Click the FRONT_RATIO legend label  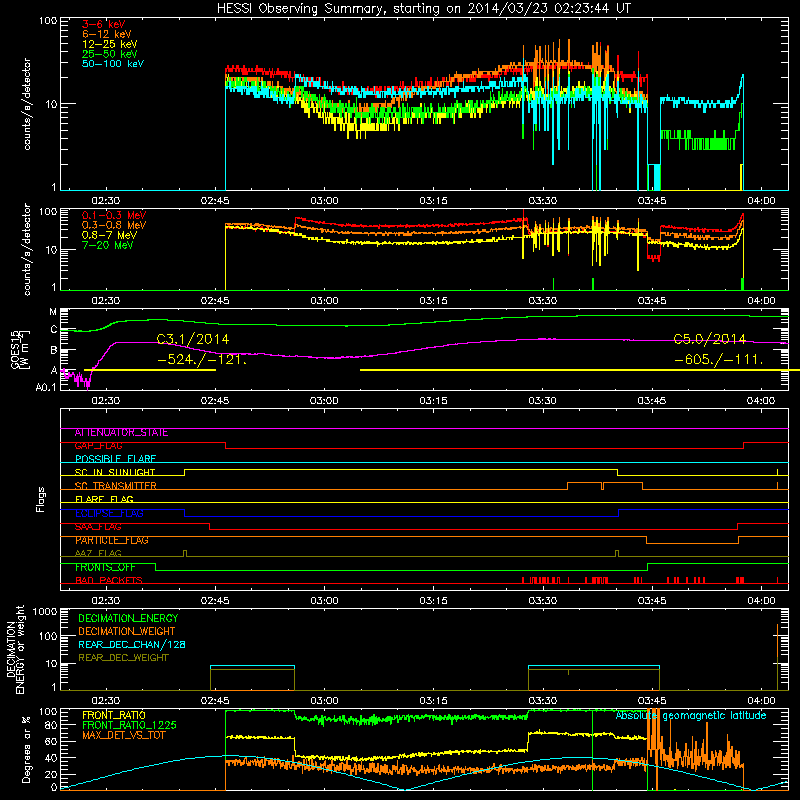coord(114,715)
